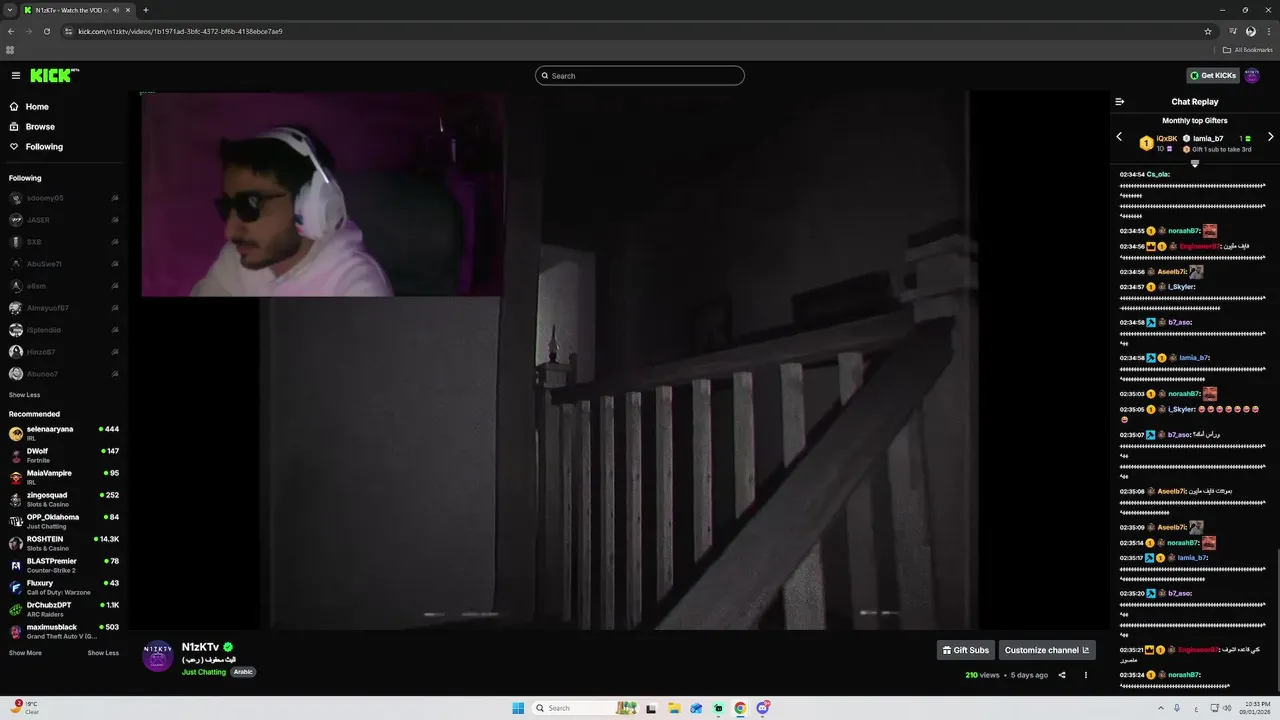This screenshot has width=1280, height=720.
Task: Bookmark this page with star icon
Action: point(1208,31)
